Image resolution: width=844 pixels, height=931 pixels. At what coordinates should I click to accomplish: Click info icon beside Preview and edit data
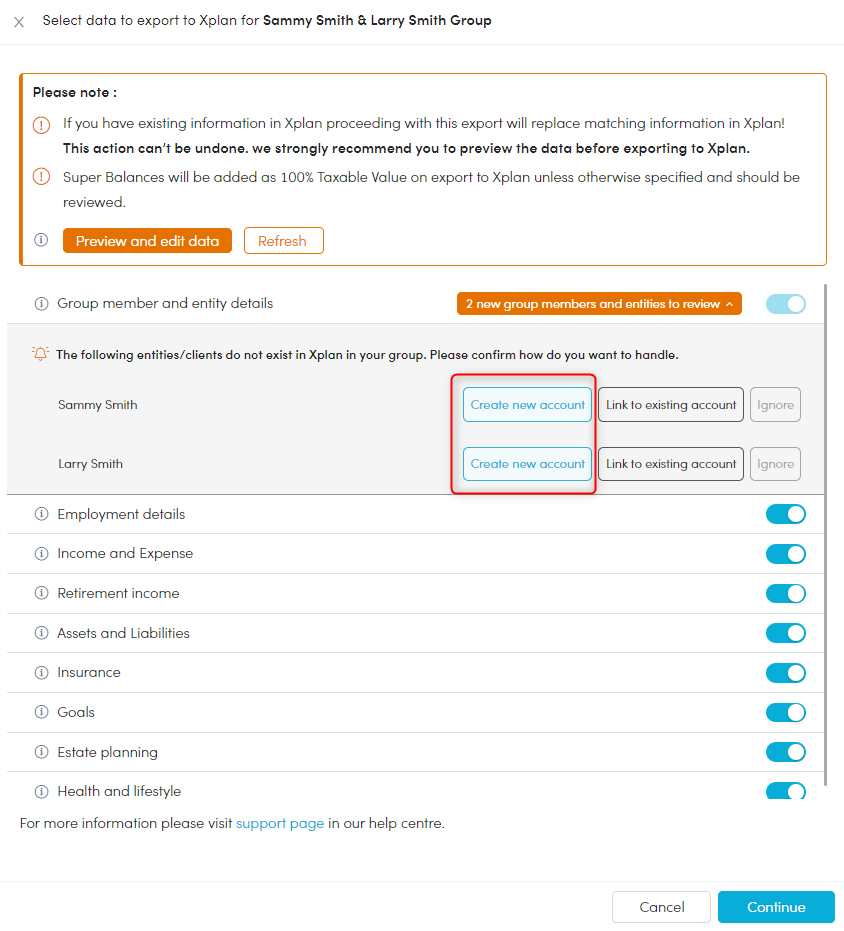(x=41, y=241)
